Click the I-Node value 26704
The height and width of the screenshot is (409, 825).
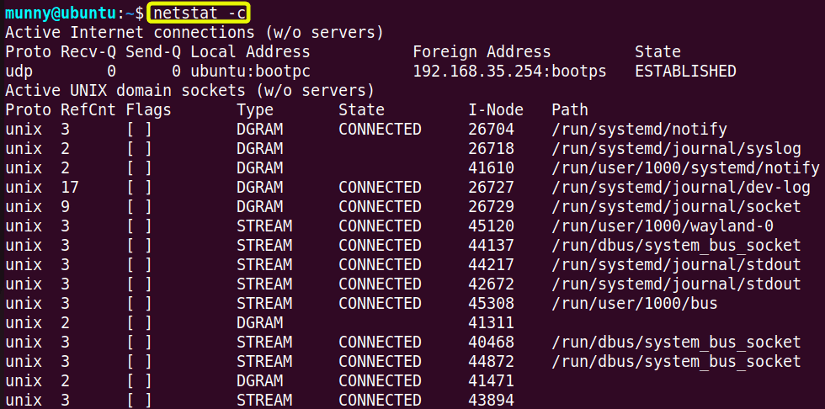pyautogui.click(x=491, y=129)
